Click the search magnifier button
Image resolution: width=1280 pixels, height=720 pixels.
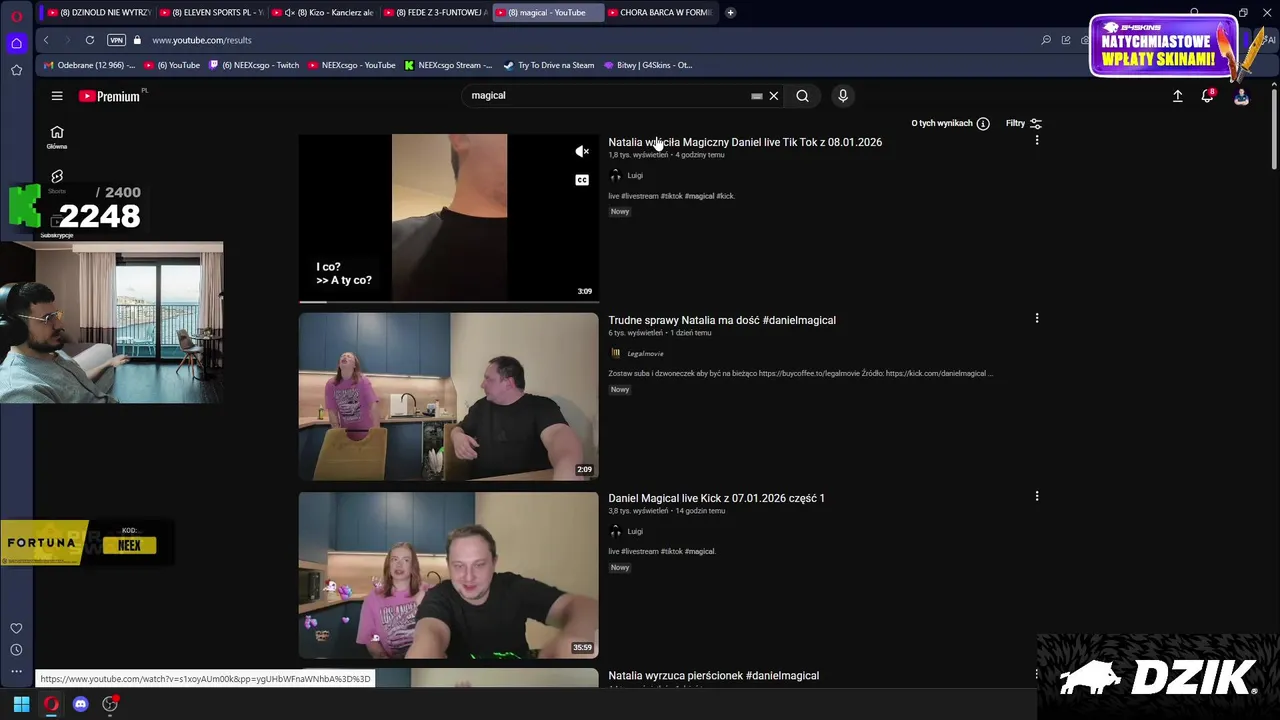click(x=802, y=96)
